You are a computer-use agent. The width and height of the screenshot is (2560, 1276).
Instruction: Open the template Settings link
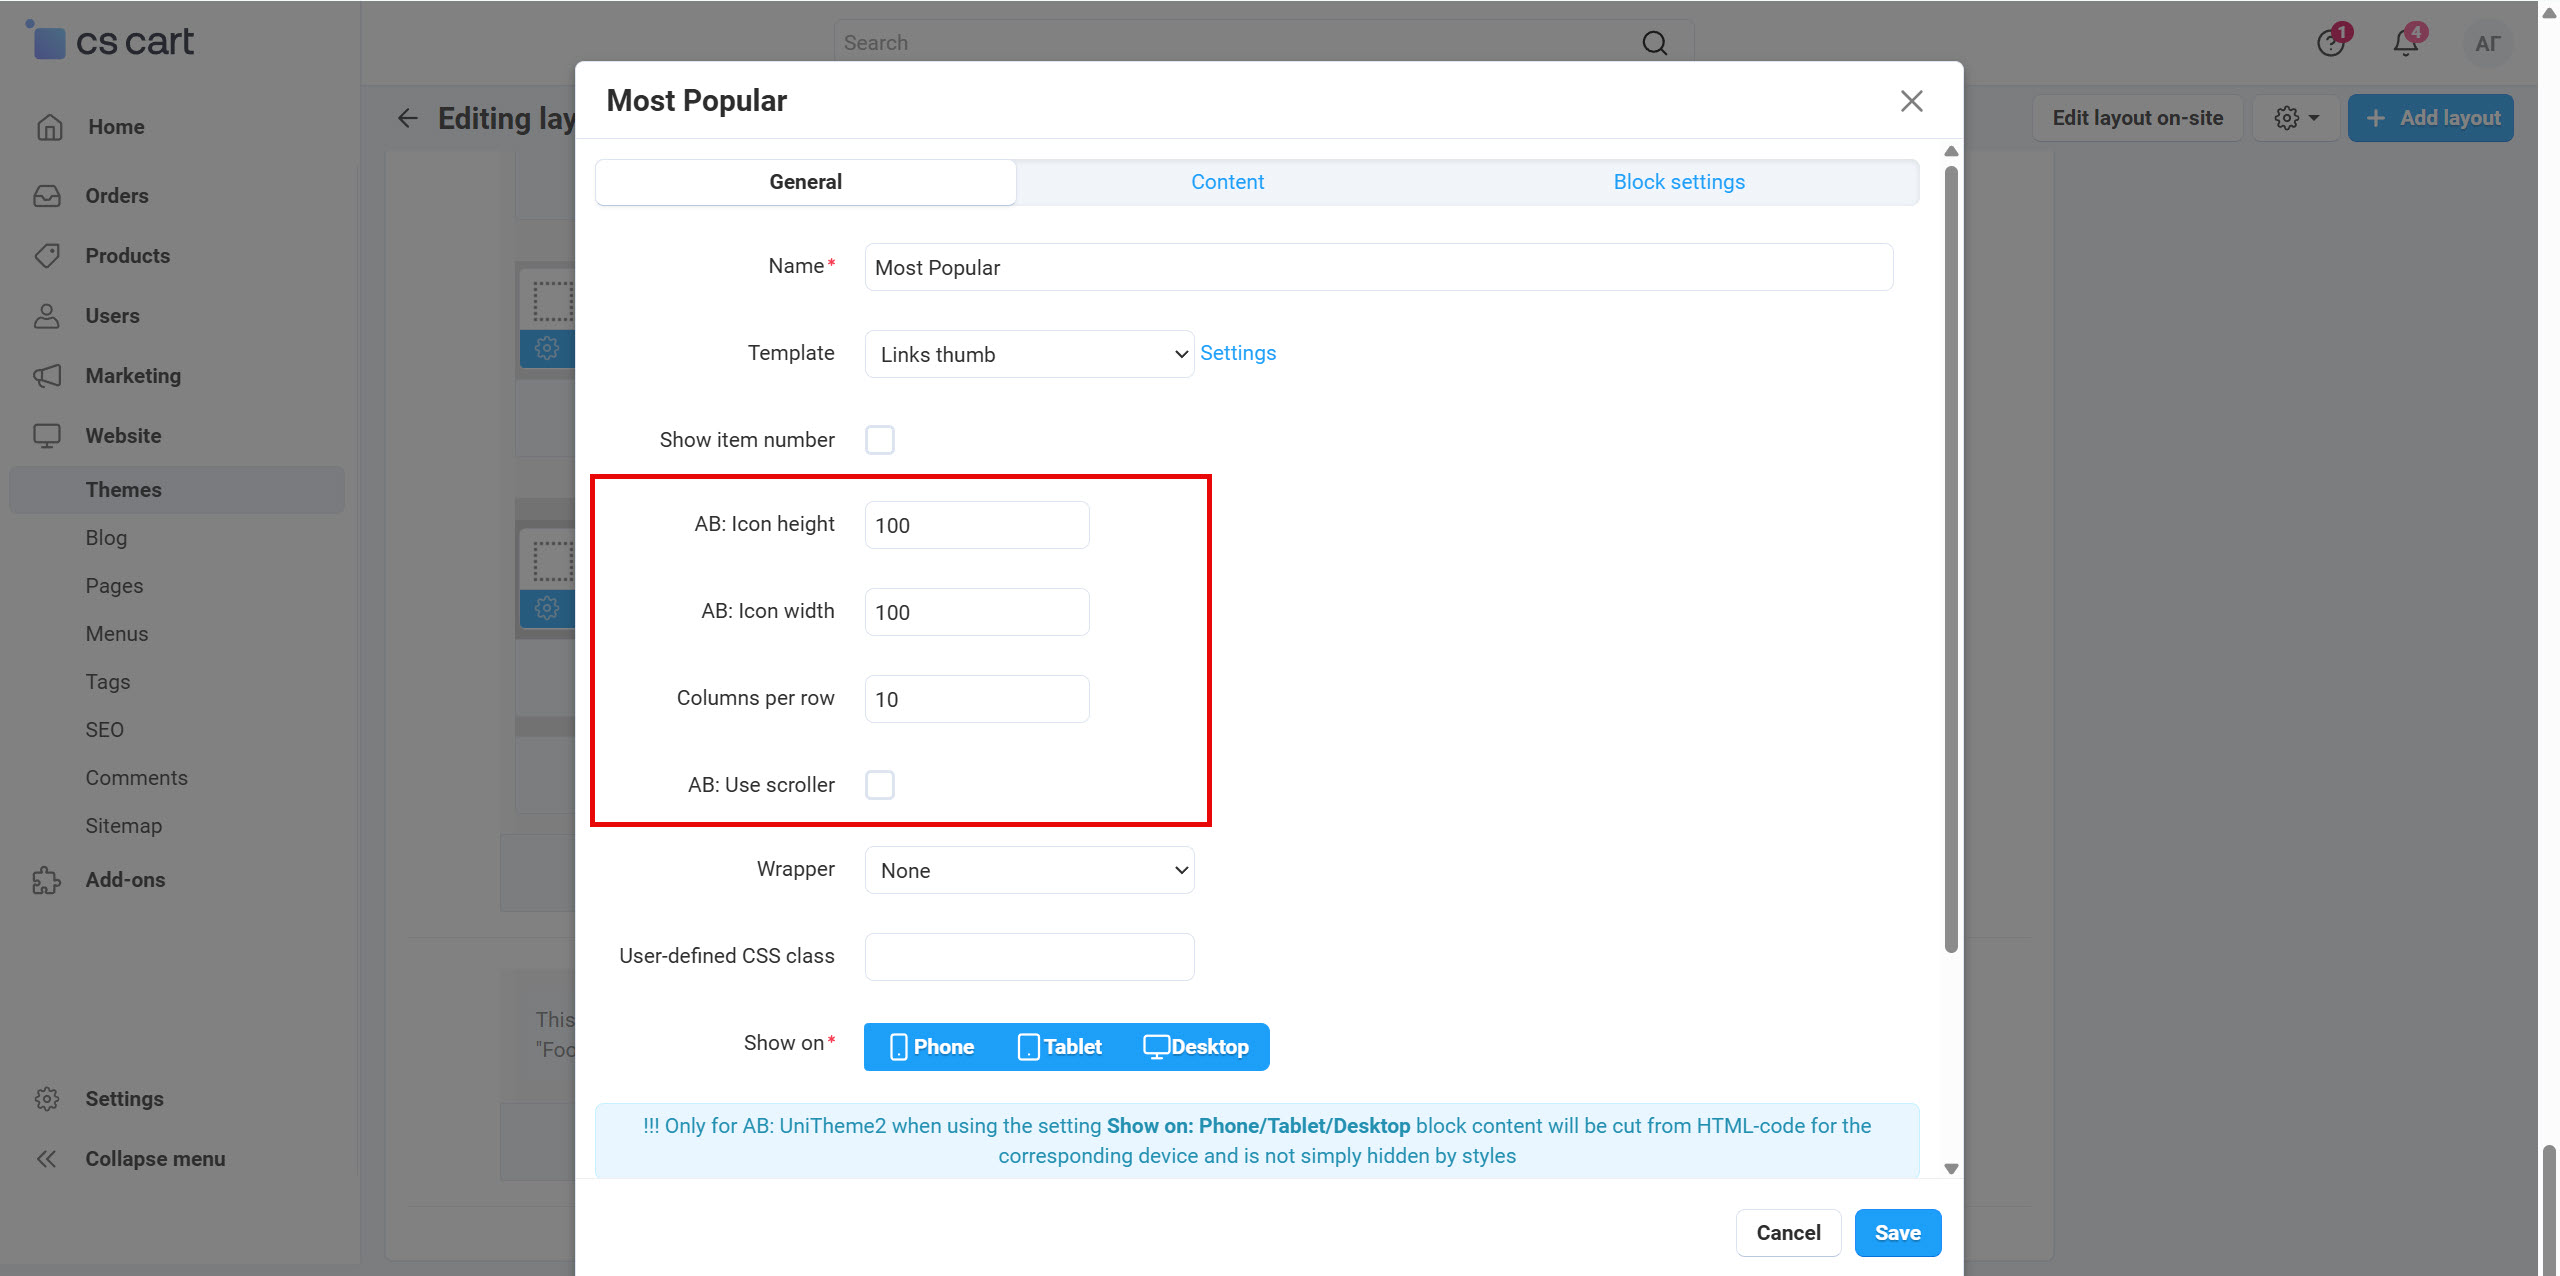tap(1237, 353)
